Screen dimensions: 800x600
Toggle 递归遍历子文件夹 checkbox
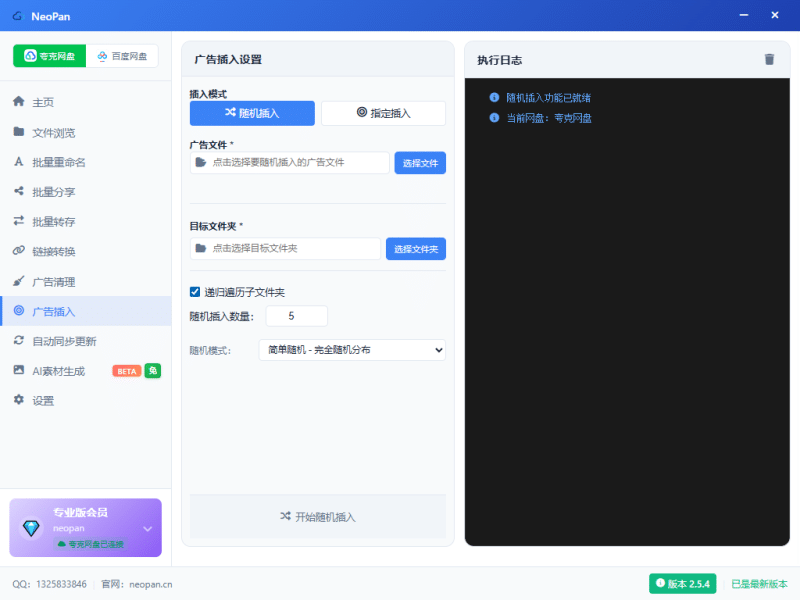pos(195,292)
